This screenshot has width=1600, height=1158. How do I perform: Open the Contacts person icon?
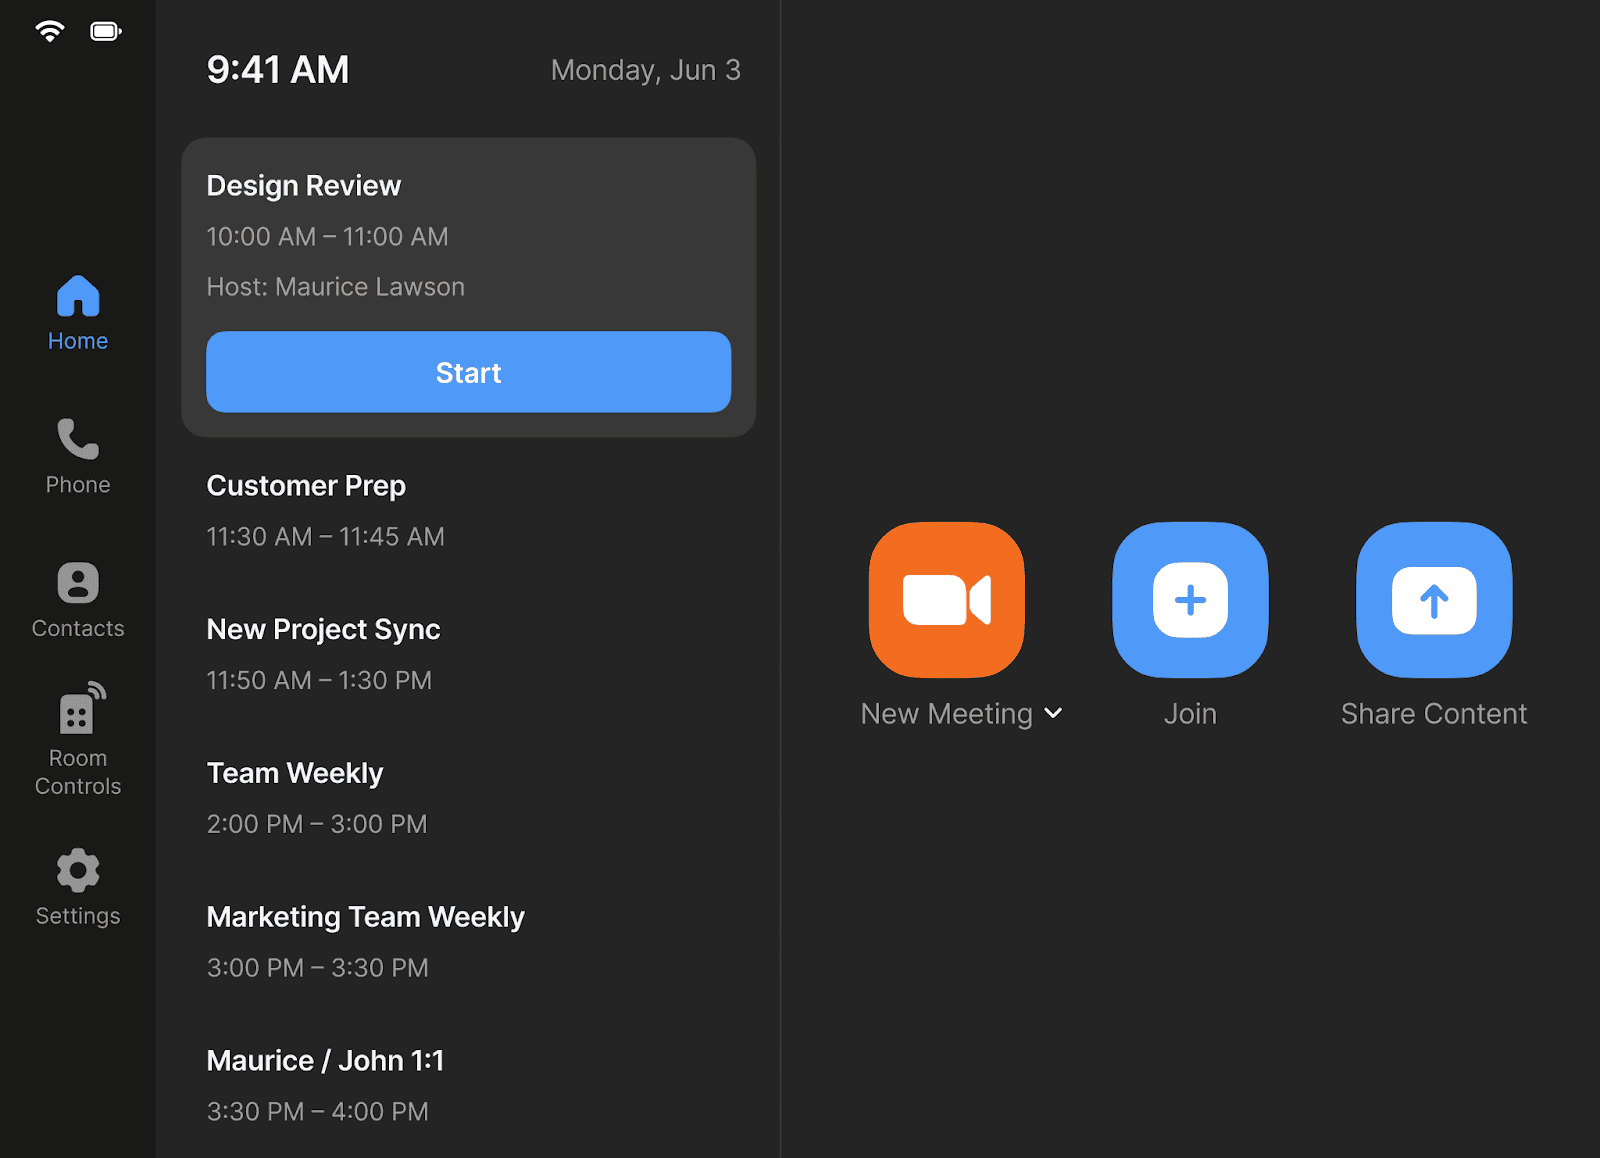click(x=78, y=583)
